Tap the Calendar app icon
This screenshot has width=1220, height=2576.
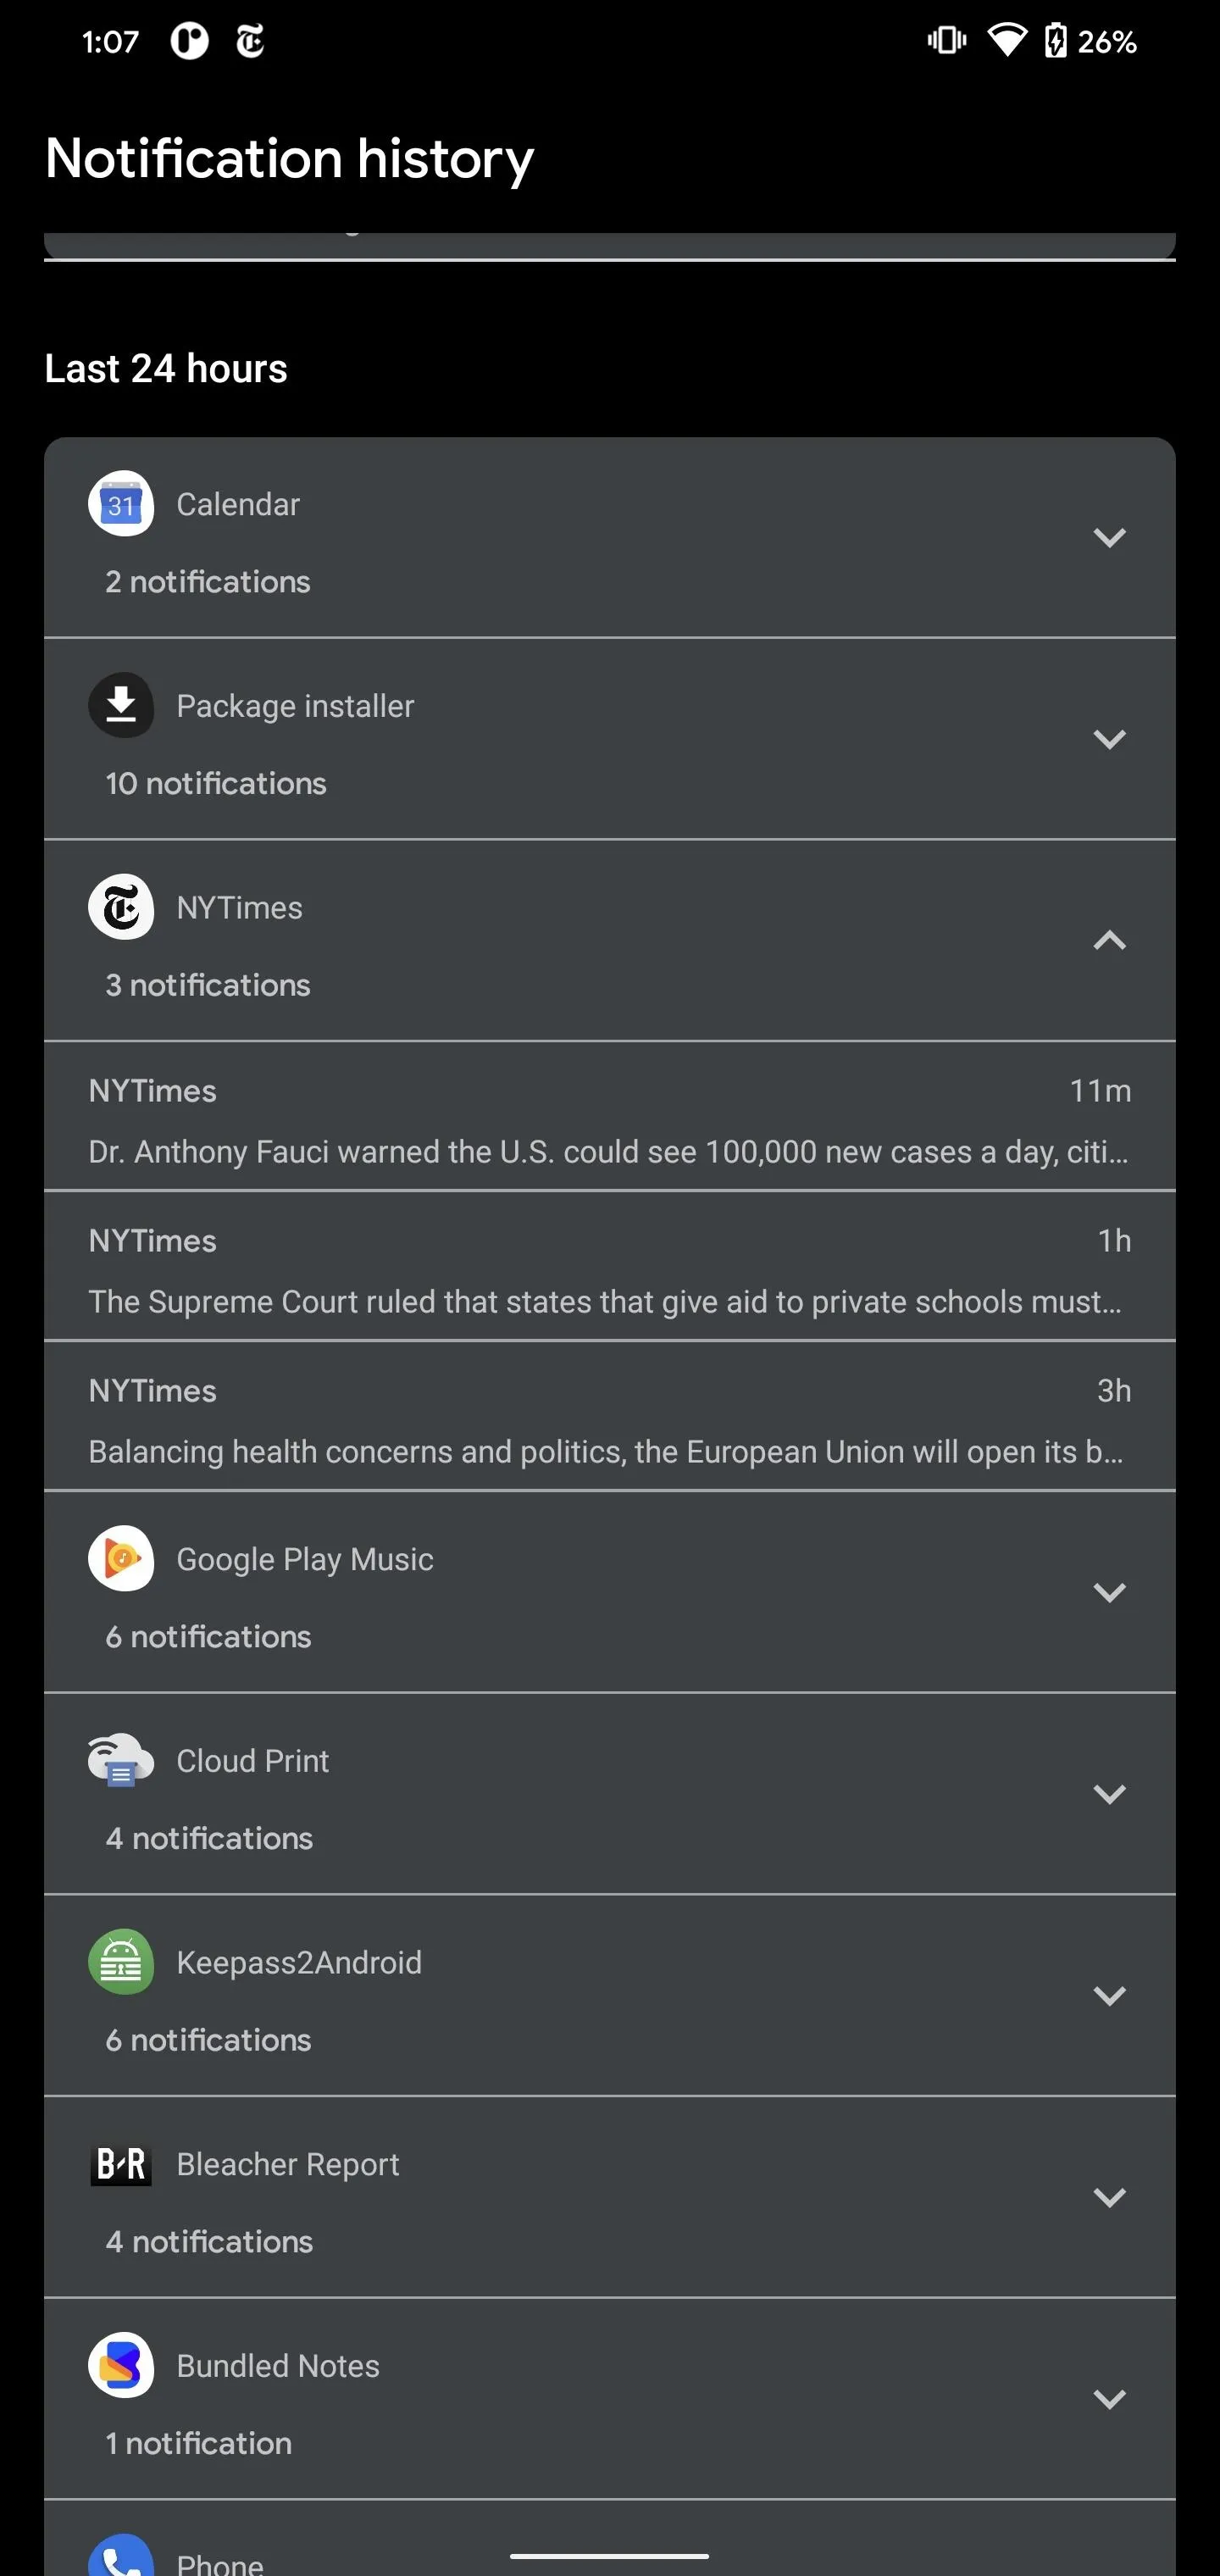pyautogui.click(x=121, y=504)
